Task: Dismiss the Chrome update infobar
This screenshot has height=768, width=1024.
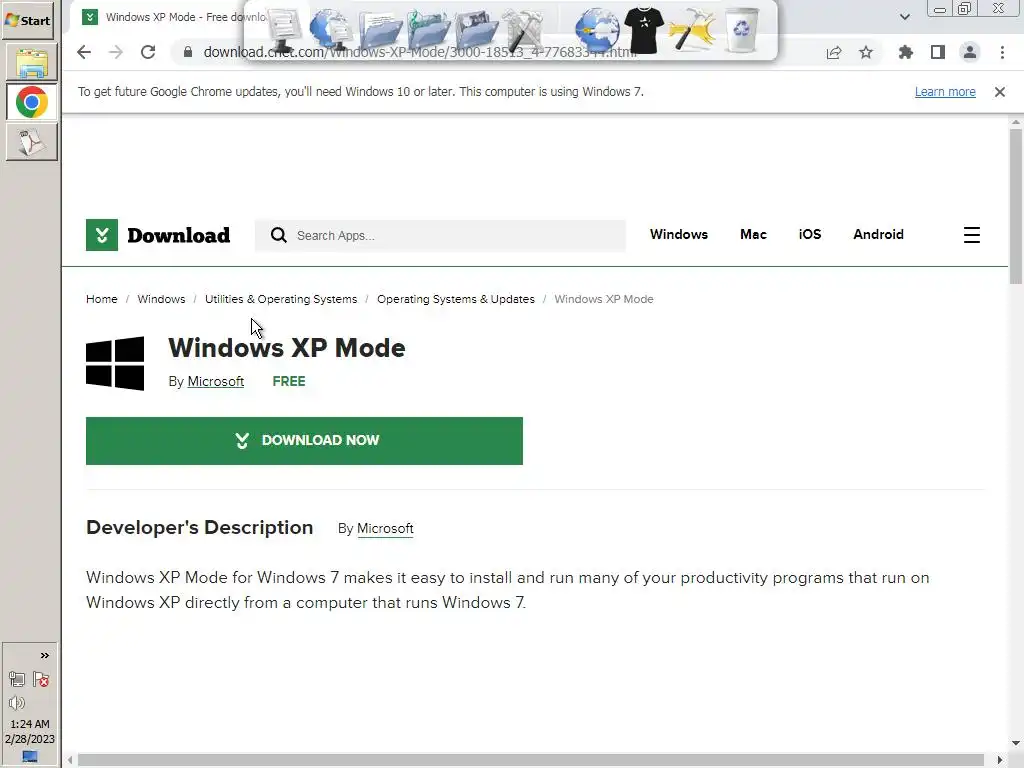Action: pyautogui.click(x=1000, y=92)
